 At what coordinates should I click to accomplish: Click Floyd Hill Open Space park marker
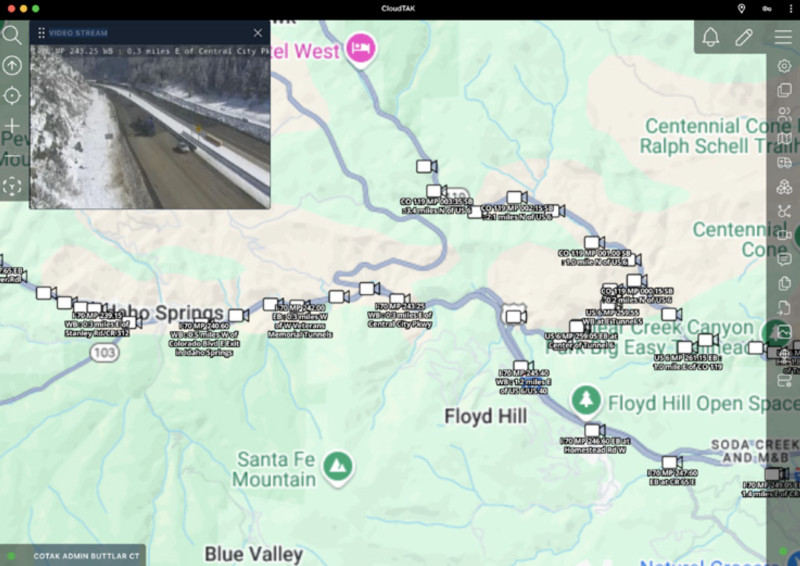(586, 401)
